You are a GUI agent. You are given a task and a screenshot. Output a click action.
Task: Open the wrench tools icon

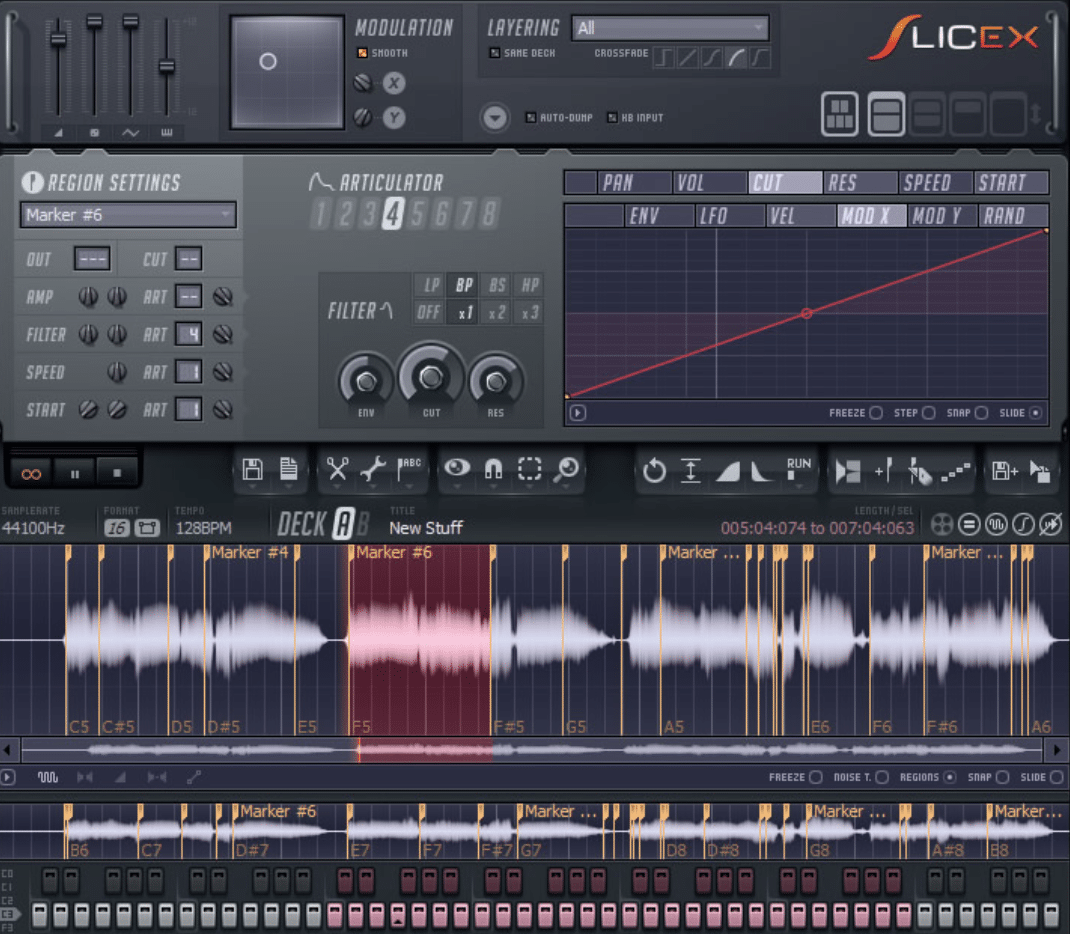[373, 469]
